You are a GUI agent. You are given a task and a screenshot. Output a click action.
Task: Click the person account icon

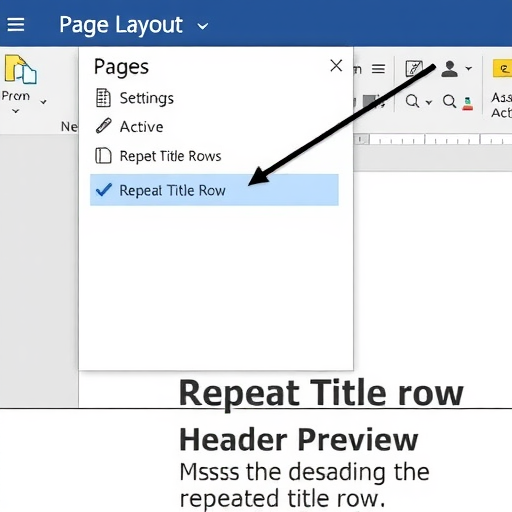449,69
